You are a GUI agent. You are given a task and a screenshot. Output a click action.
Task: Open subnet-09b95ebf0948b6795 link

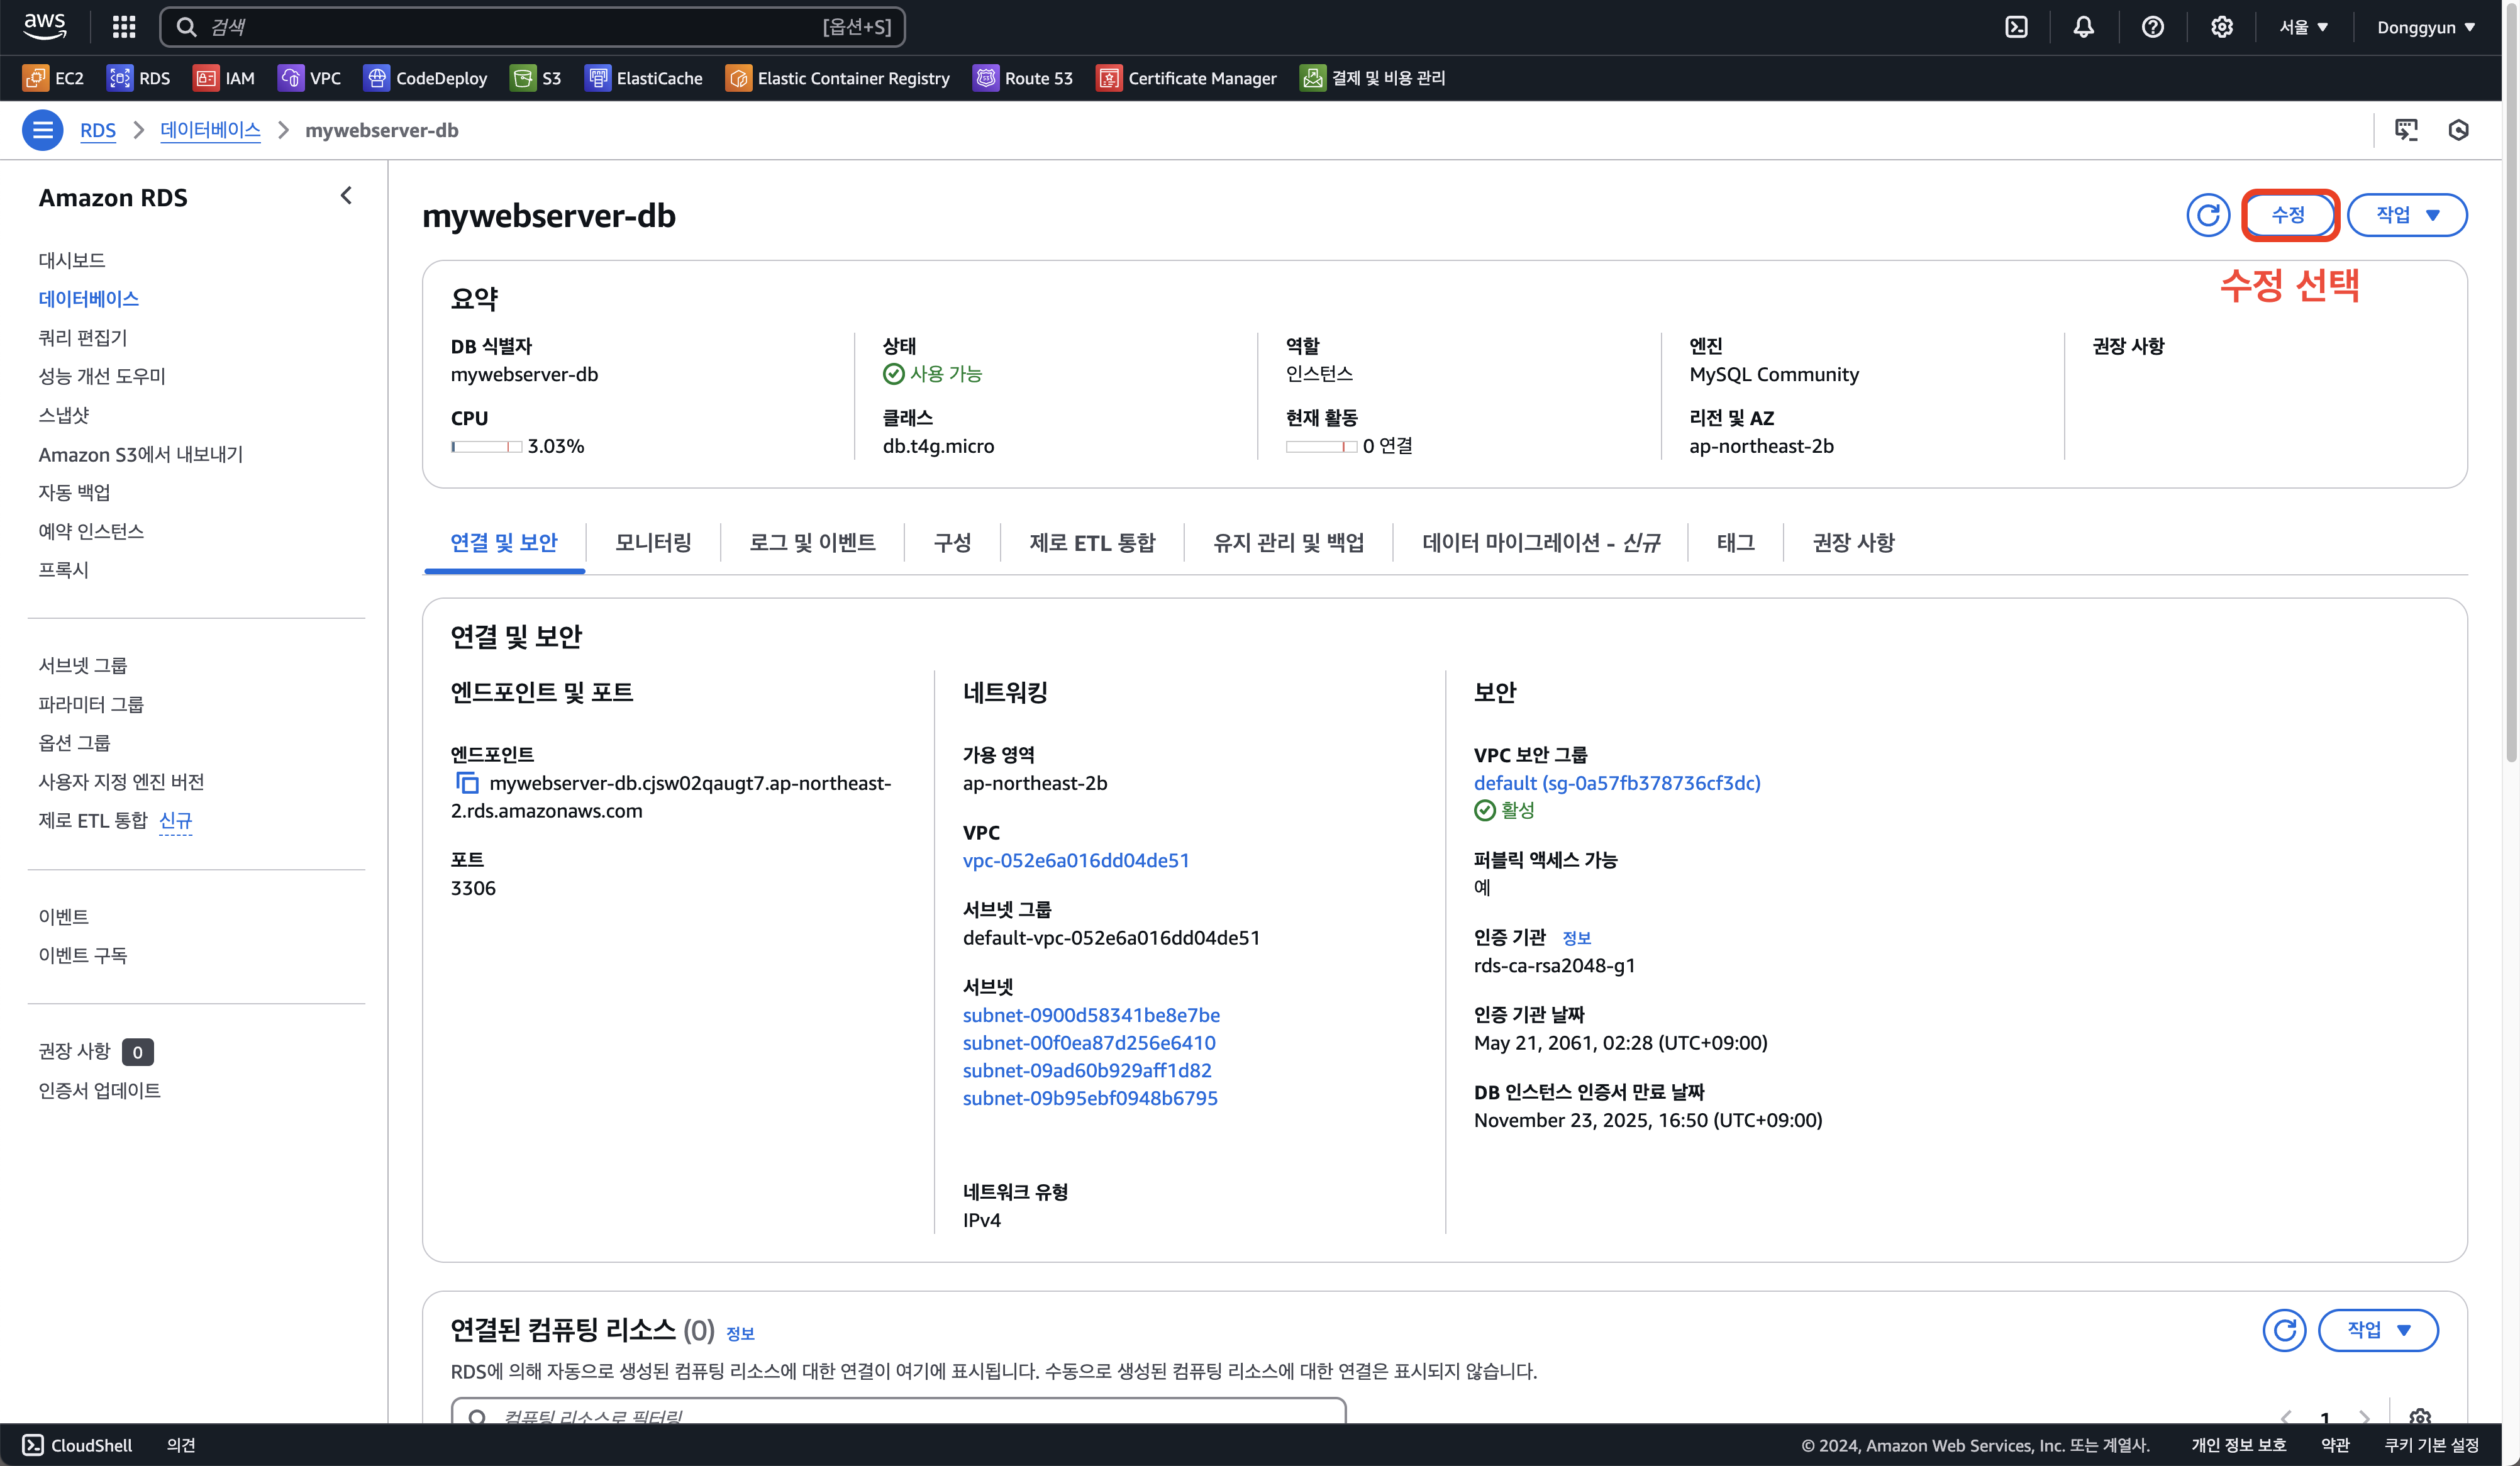(x=1090, y=1098)
